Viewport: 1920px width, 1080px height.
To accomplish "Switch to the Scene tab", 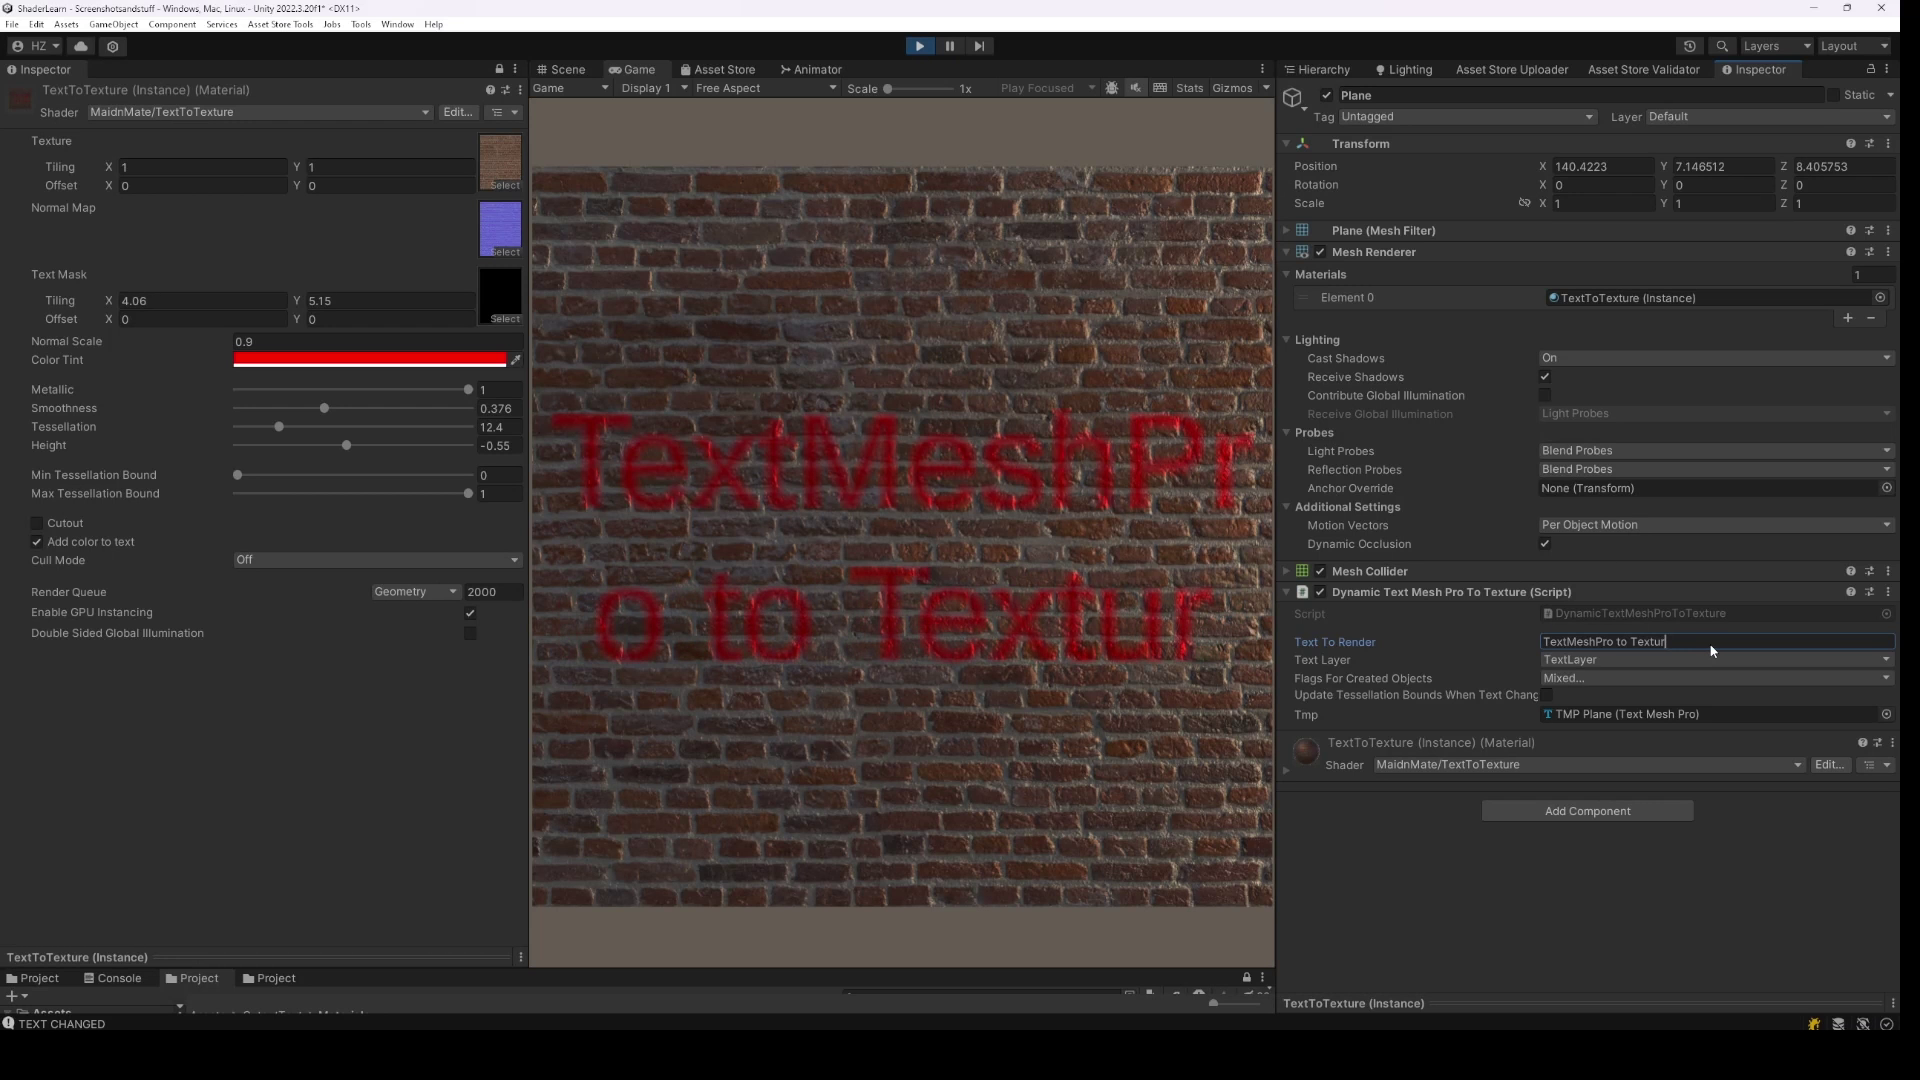I will tap(561, 69).
